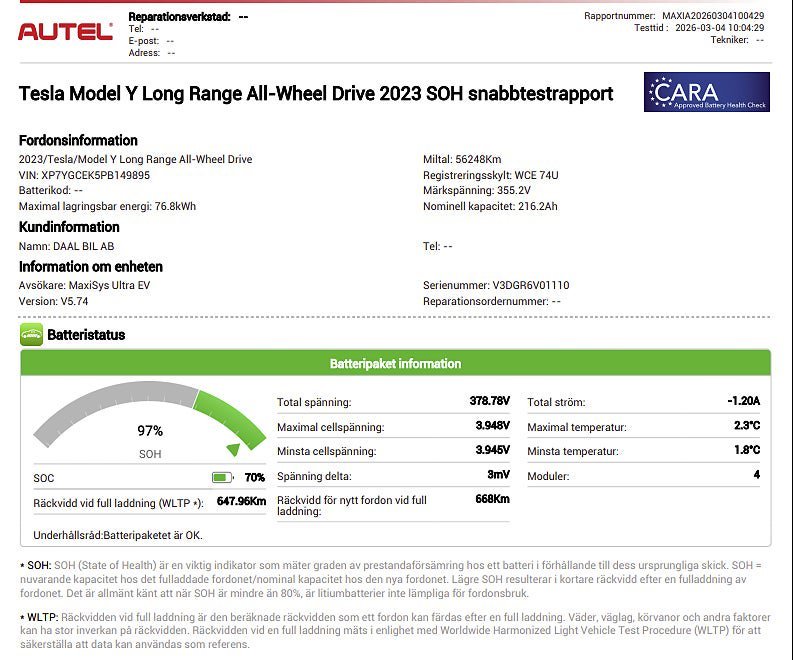Image resolution: width=793 pixels, height=660 pixels.
Task: Click the report number MAXIA20260304100429
Action: tap(713, 16)
